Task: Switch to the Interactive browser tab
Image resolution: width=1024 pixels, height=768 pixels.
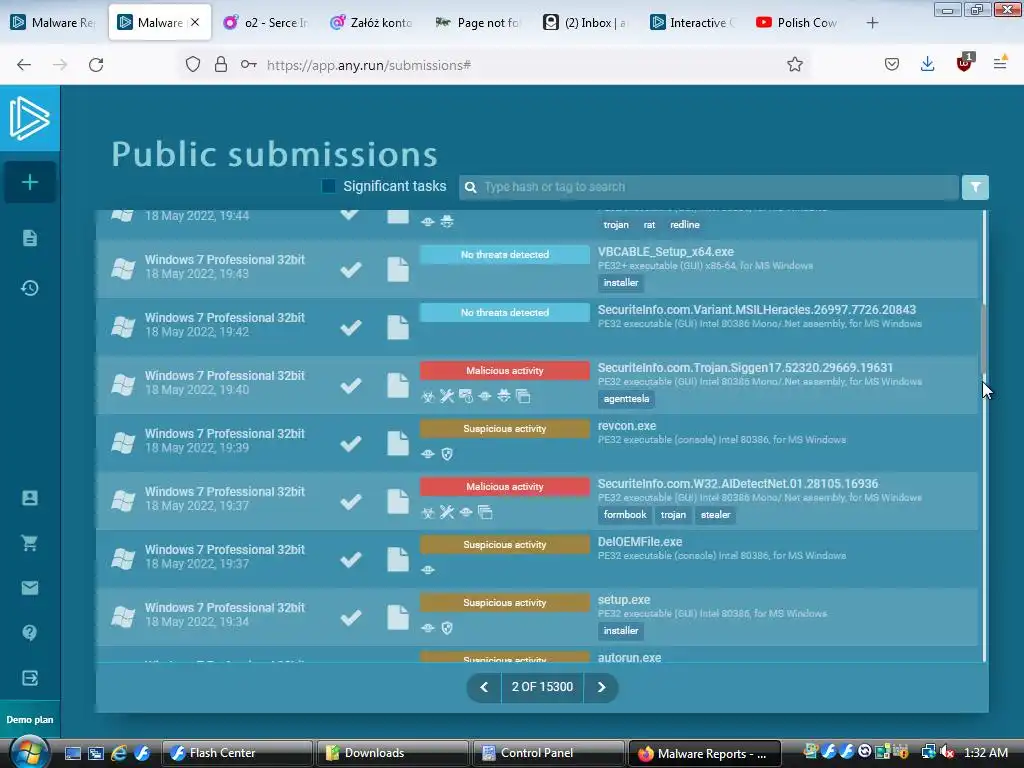Action: click(x=692, y=23)
